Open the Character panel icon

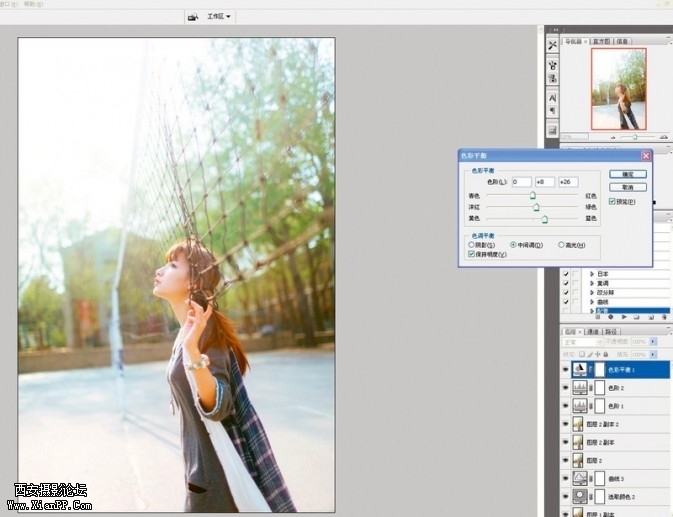point(552,98)
